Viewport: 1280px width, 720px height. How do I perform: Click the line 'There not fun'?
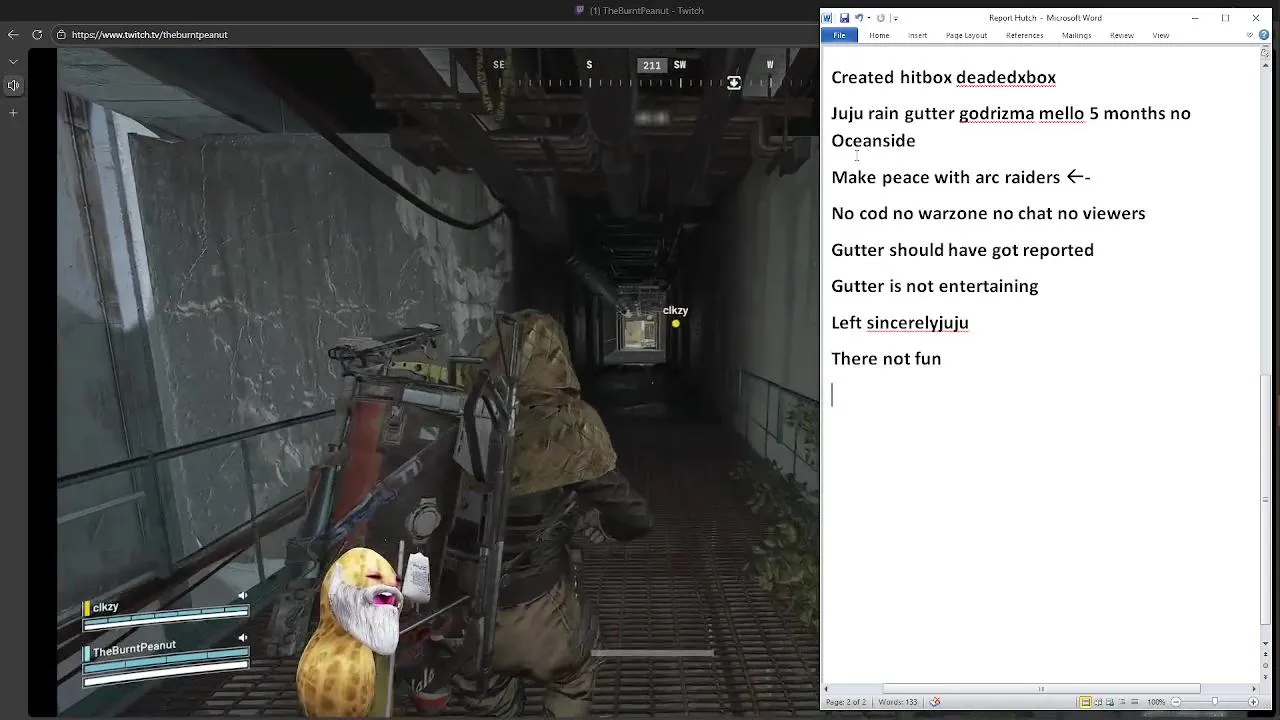[886, 359]
